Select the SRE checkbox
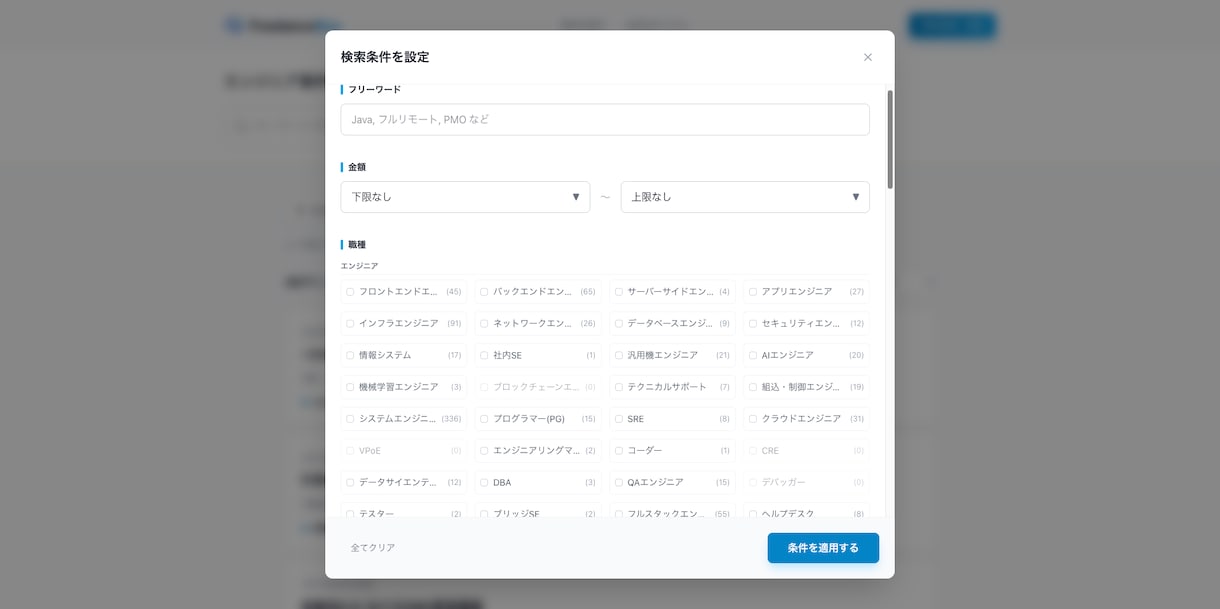Screen dimensions: 1220x609 (618, 419)
